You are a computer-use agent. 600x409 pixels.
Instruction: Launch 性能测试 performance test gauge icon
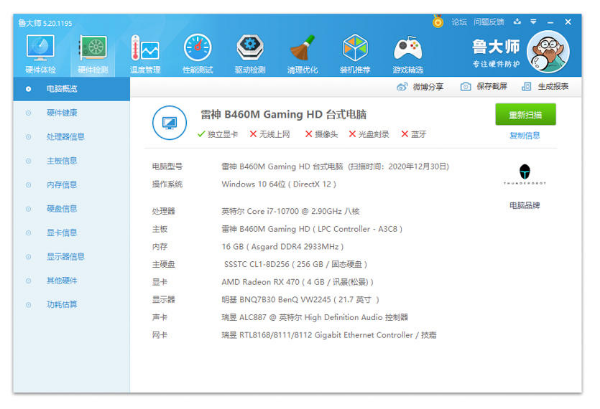click(197, 48)
